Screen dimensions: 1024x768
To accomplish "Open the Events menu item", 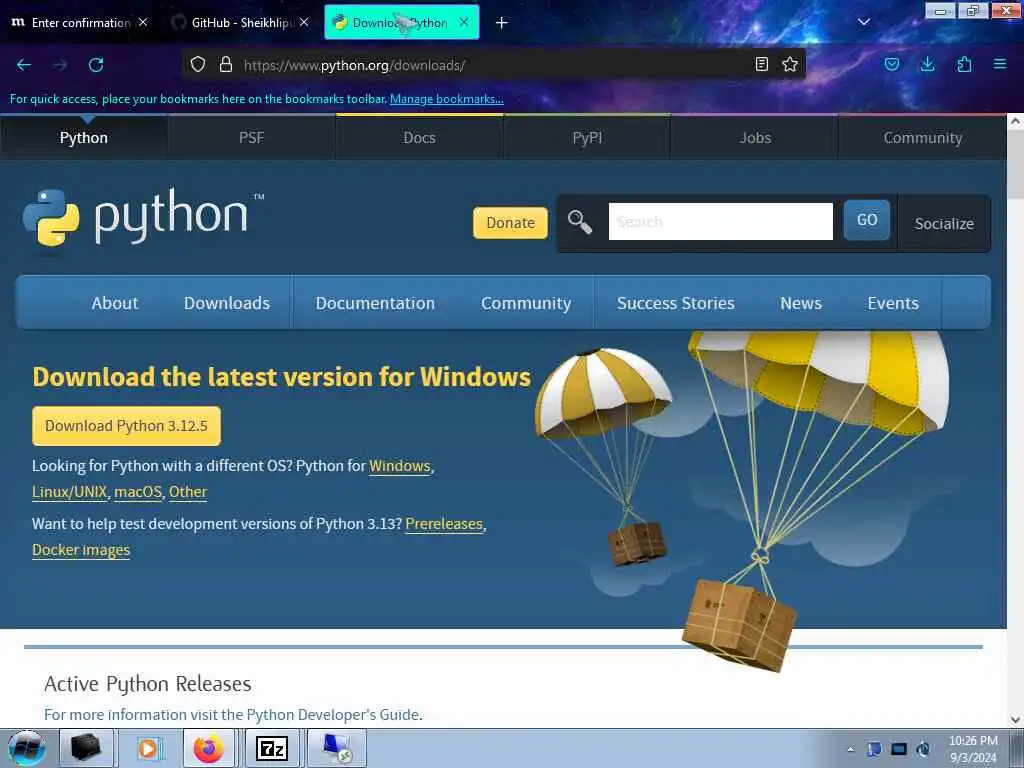I will (x=893, y=303).
